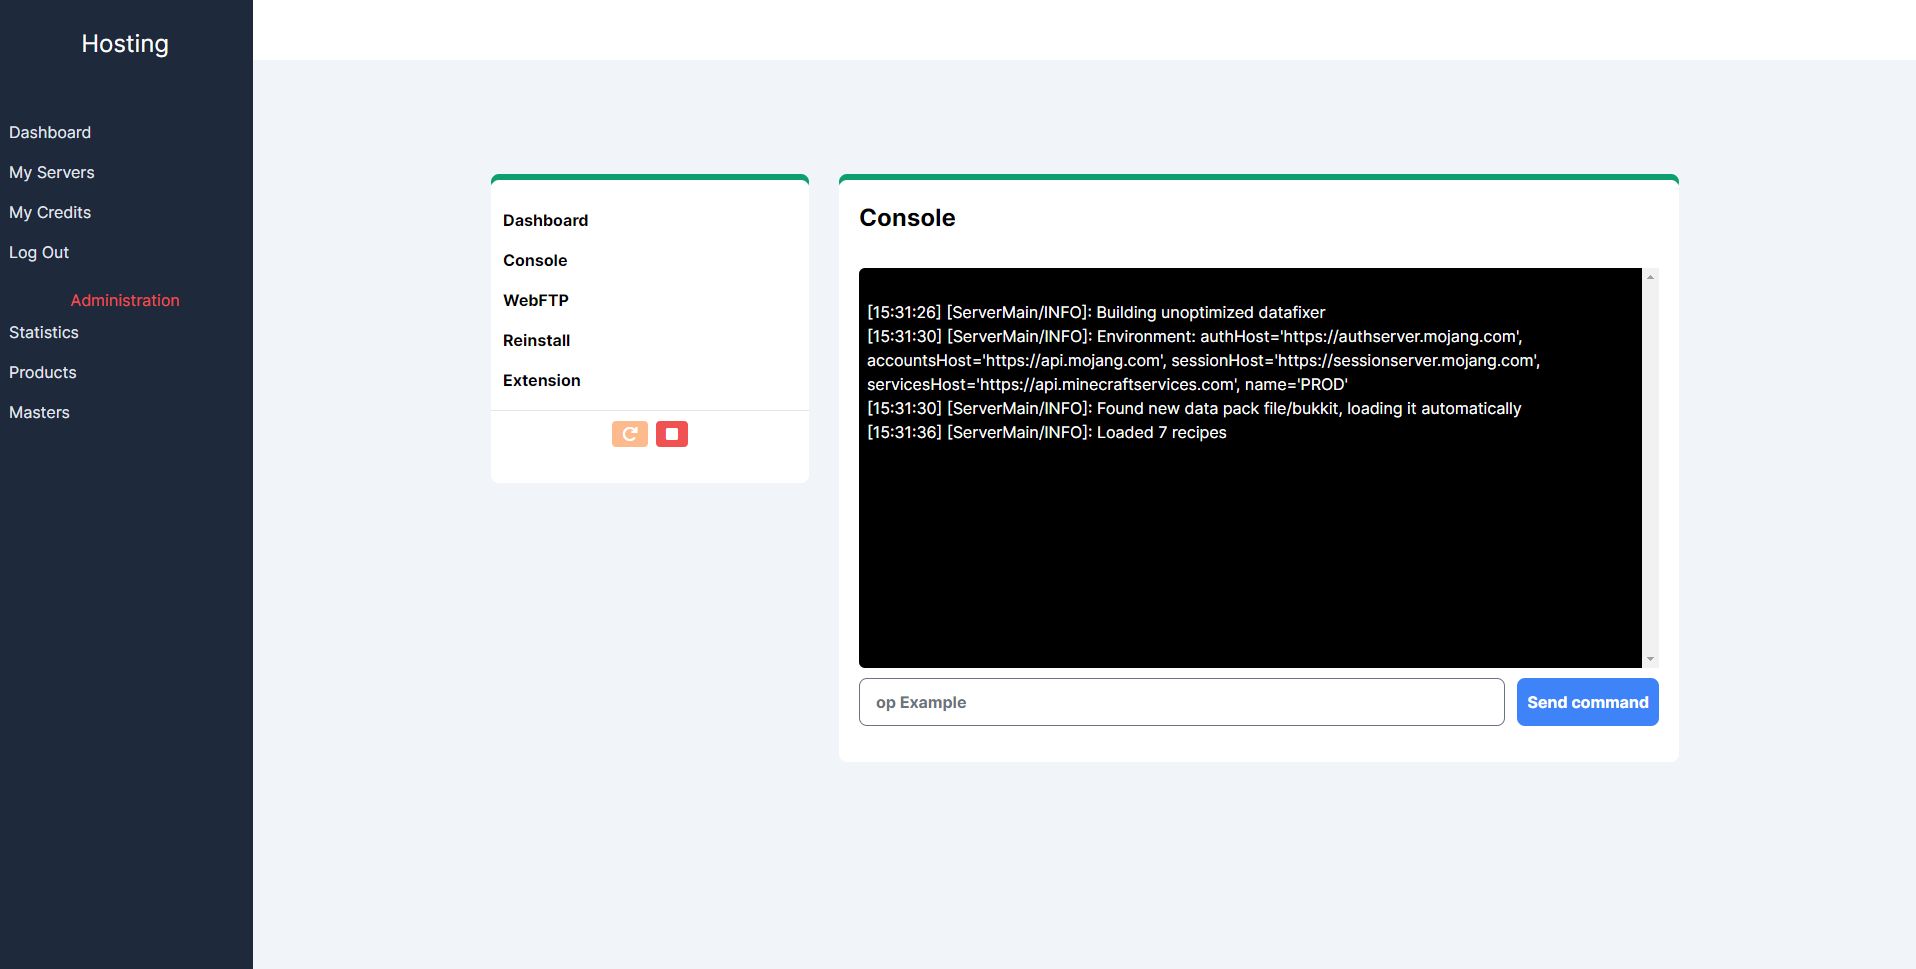Screen dimensions: 1916x969
Task: Click the red stop server icon
Action: (x=672, y=434)
